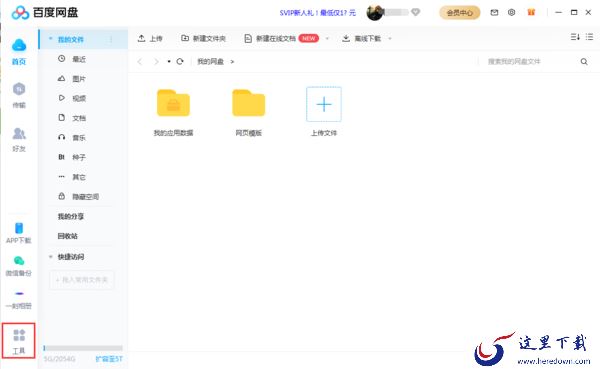Click 新建在线文档 new online document
600x369 pixels.
coord(281,38)
